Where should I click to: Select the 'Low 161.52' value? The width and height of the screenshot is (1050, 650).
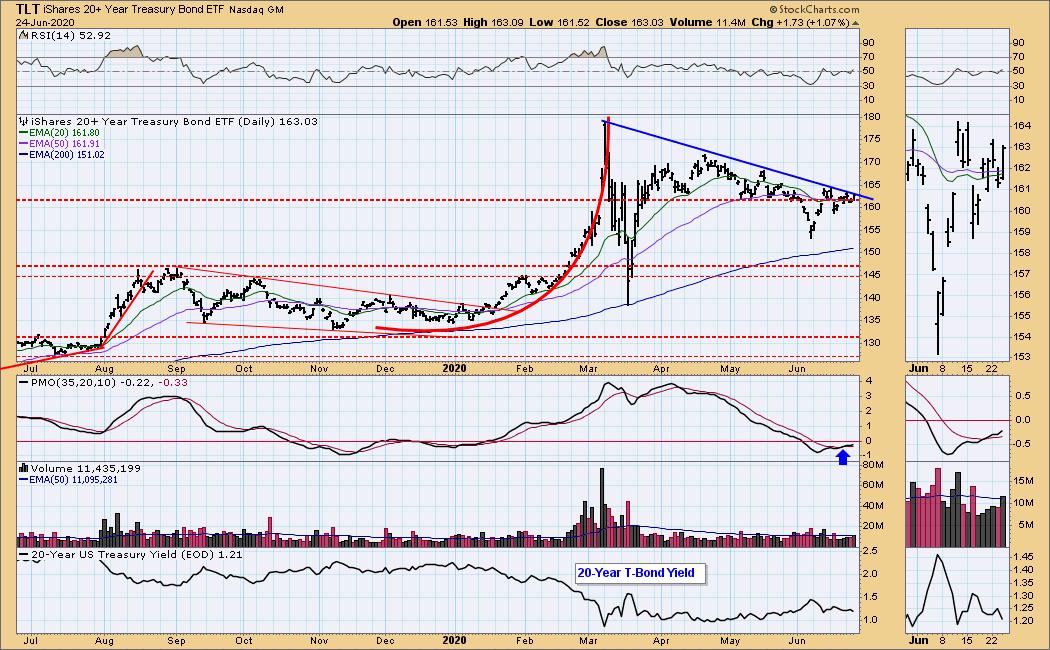click(559, 22)
